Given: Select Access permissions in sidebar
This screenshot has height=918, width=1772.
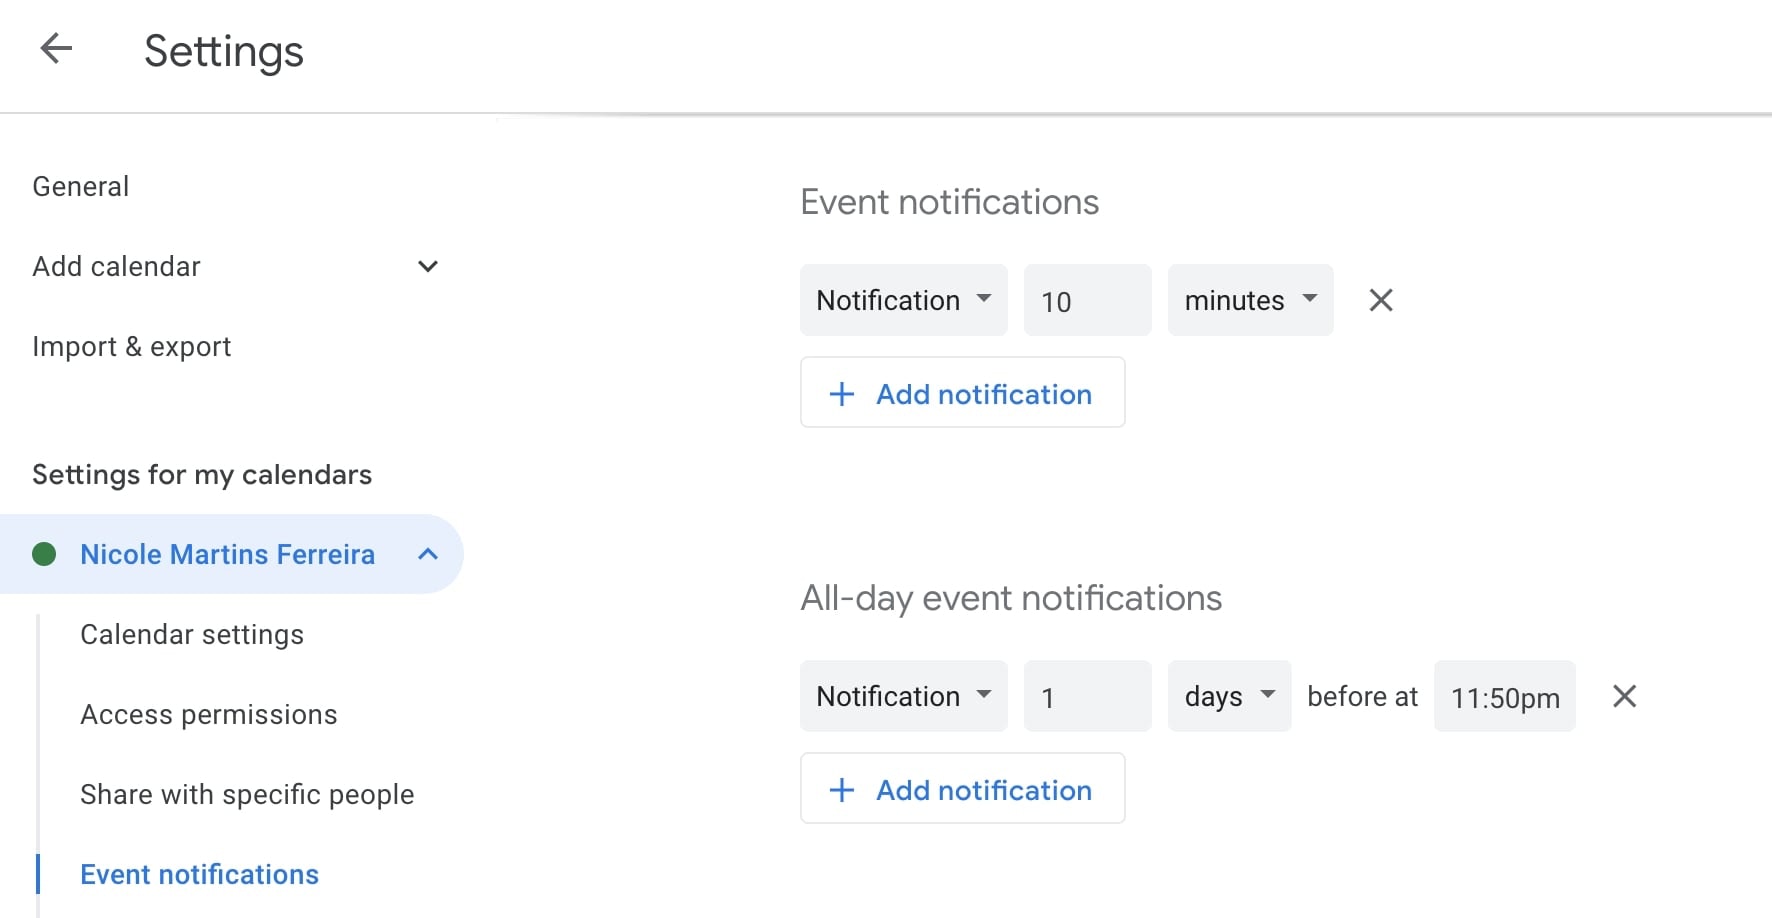Looking at the screenshot, I should (x=209, y=714).
